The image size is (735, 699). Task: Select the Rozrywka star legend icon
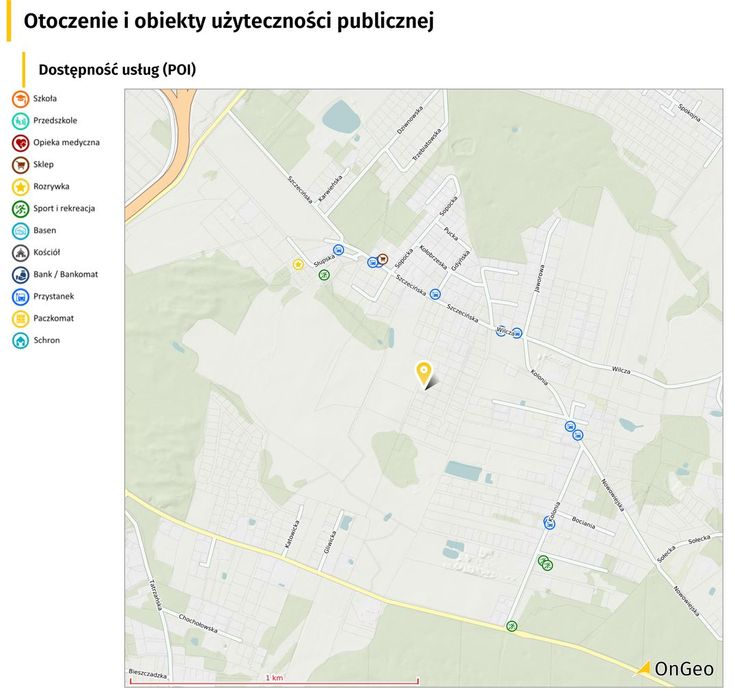click(x=21, y=187)
